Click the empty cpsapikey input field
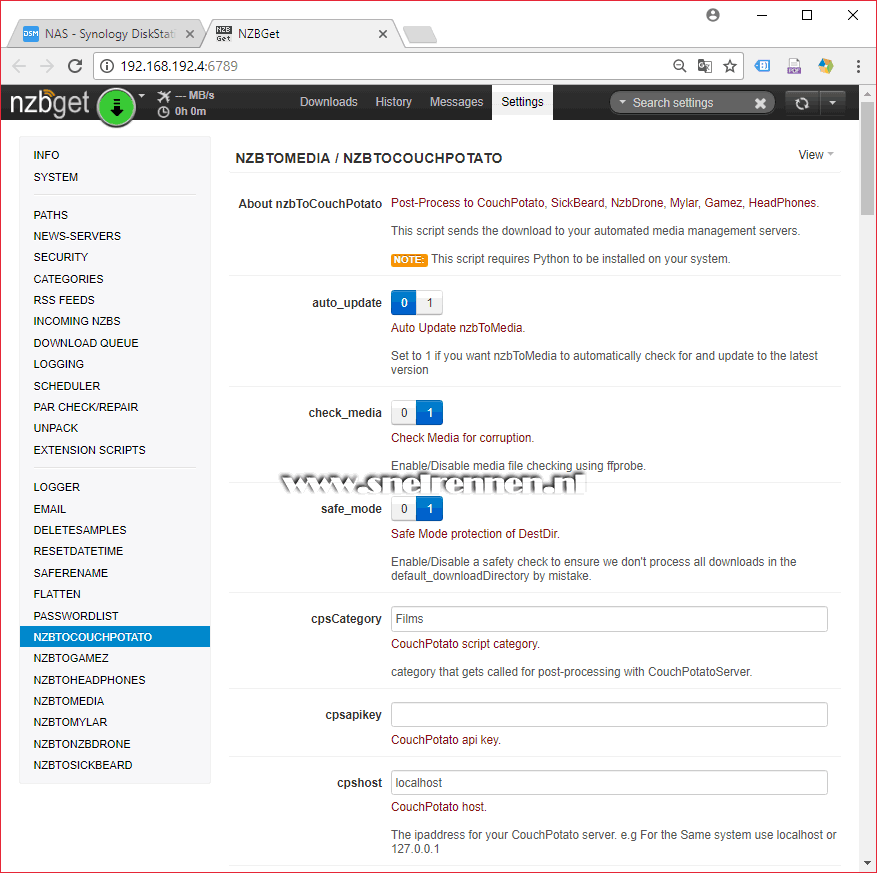 point(609,715)
